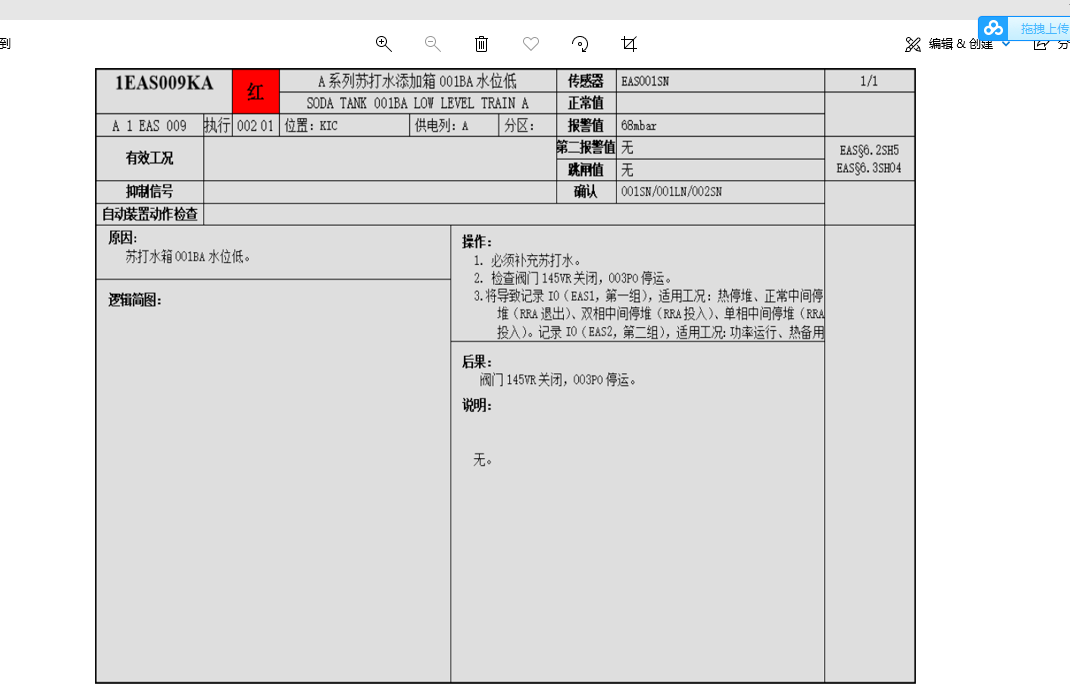Screen dimensions: 1070x698
Task: Click the 68mbar alarm value
Action: 639,126
